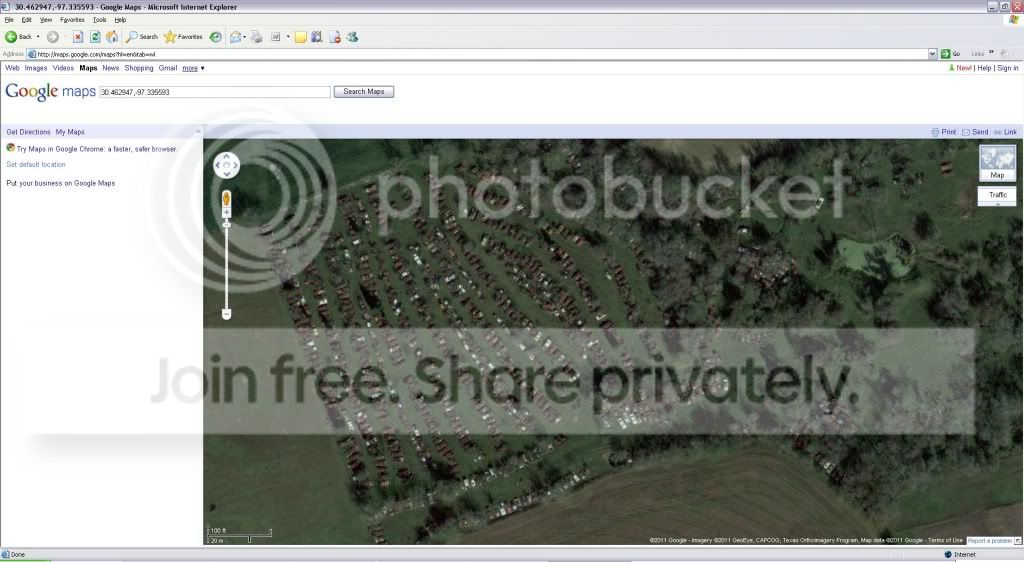1024x562 pixels.
Task: Click the yellow note toolbar icon
Action: (300, 37)
